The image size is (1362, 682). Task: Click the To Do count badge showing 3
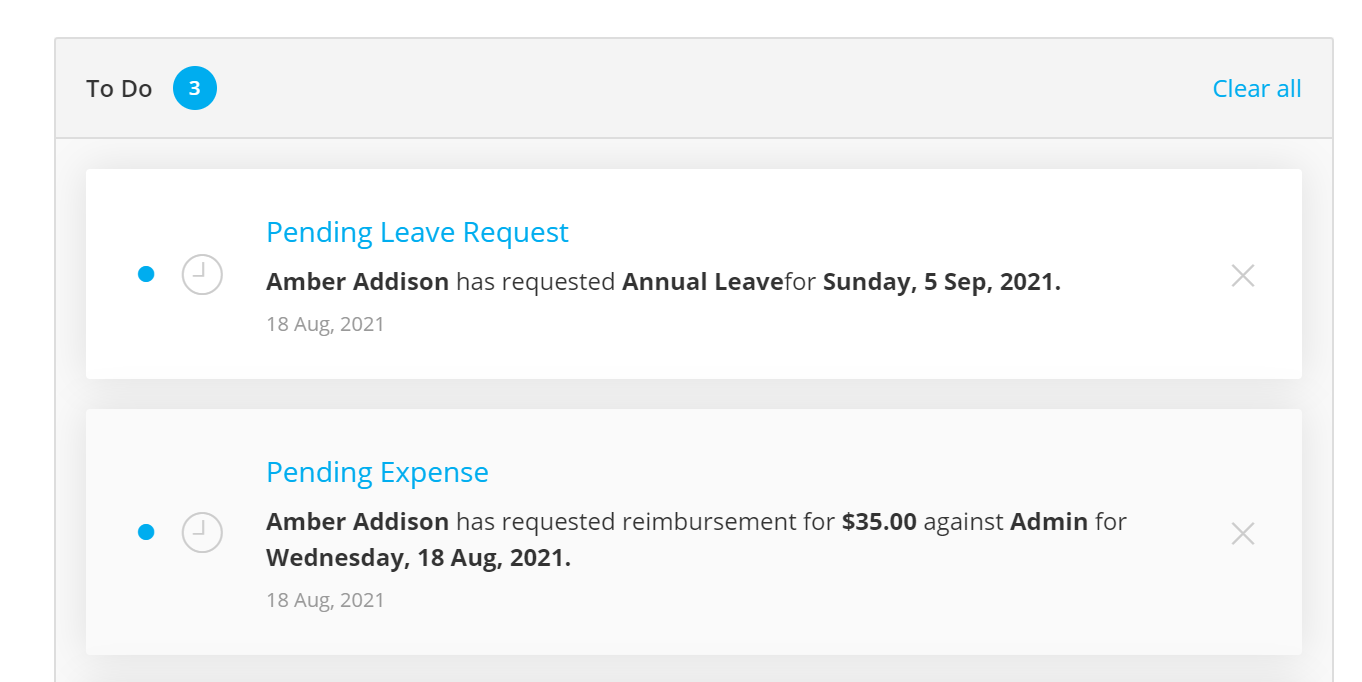tap(195, 88)
